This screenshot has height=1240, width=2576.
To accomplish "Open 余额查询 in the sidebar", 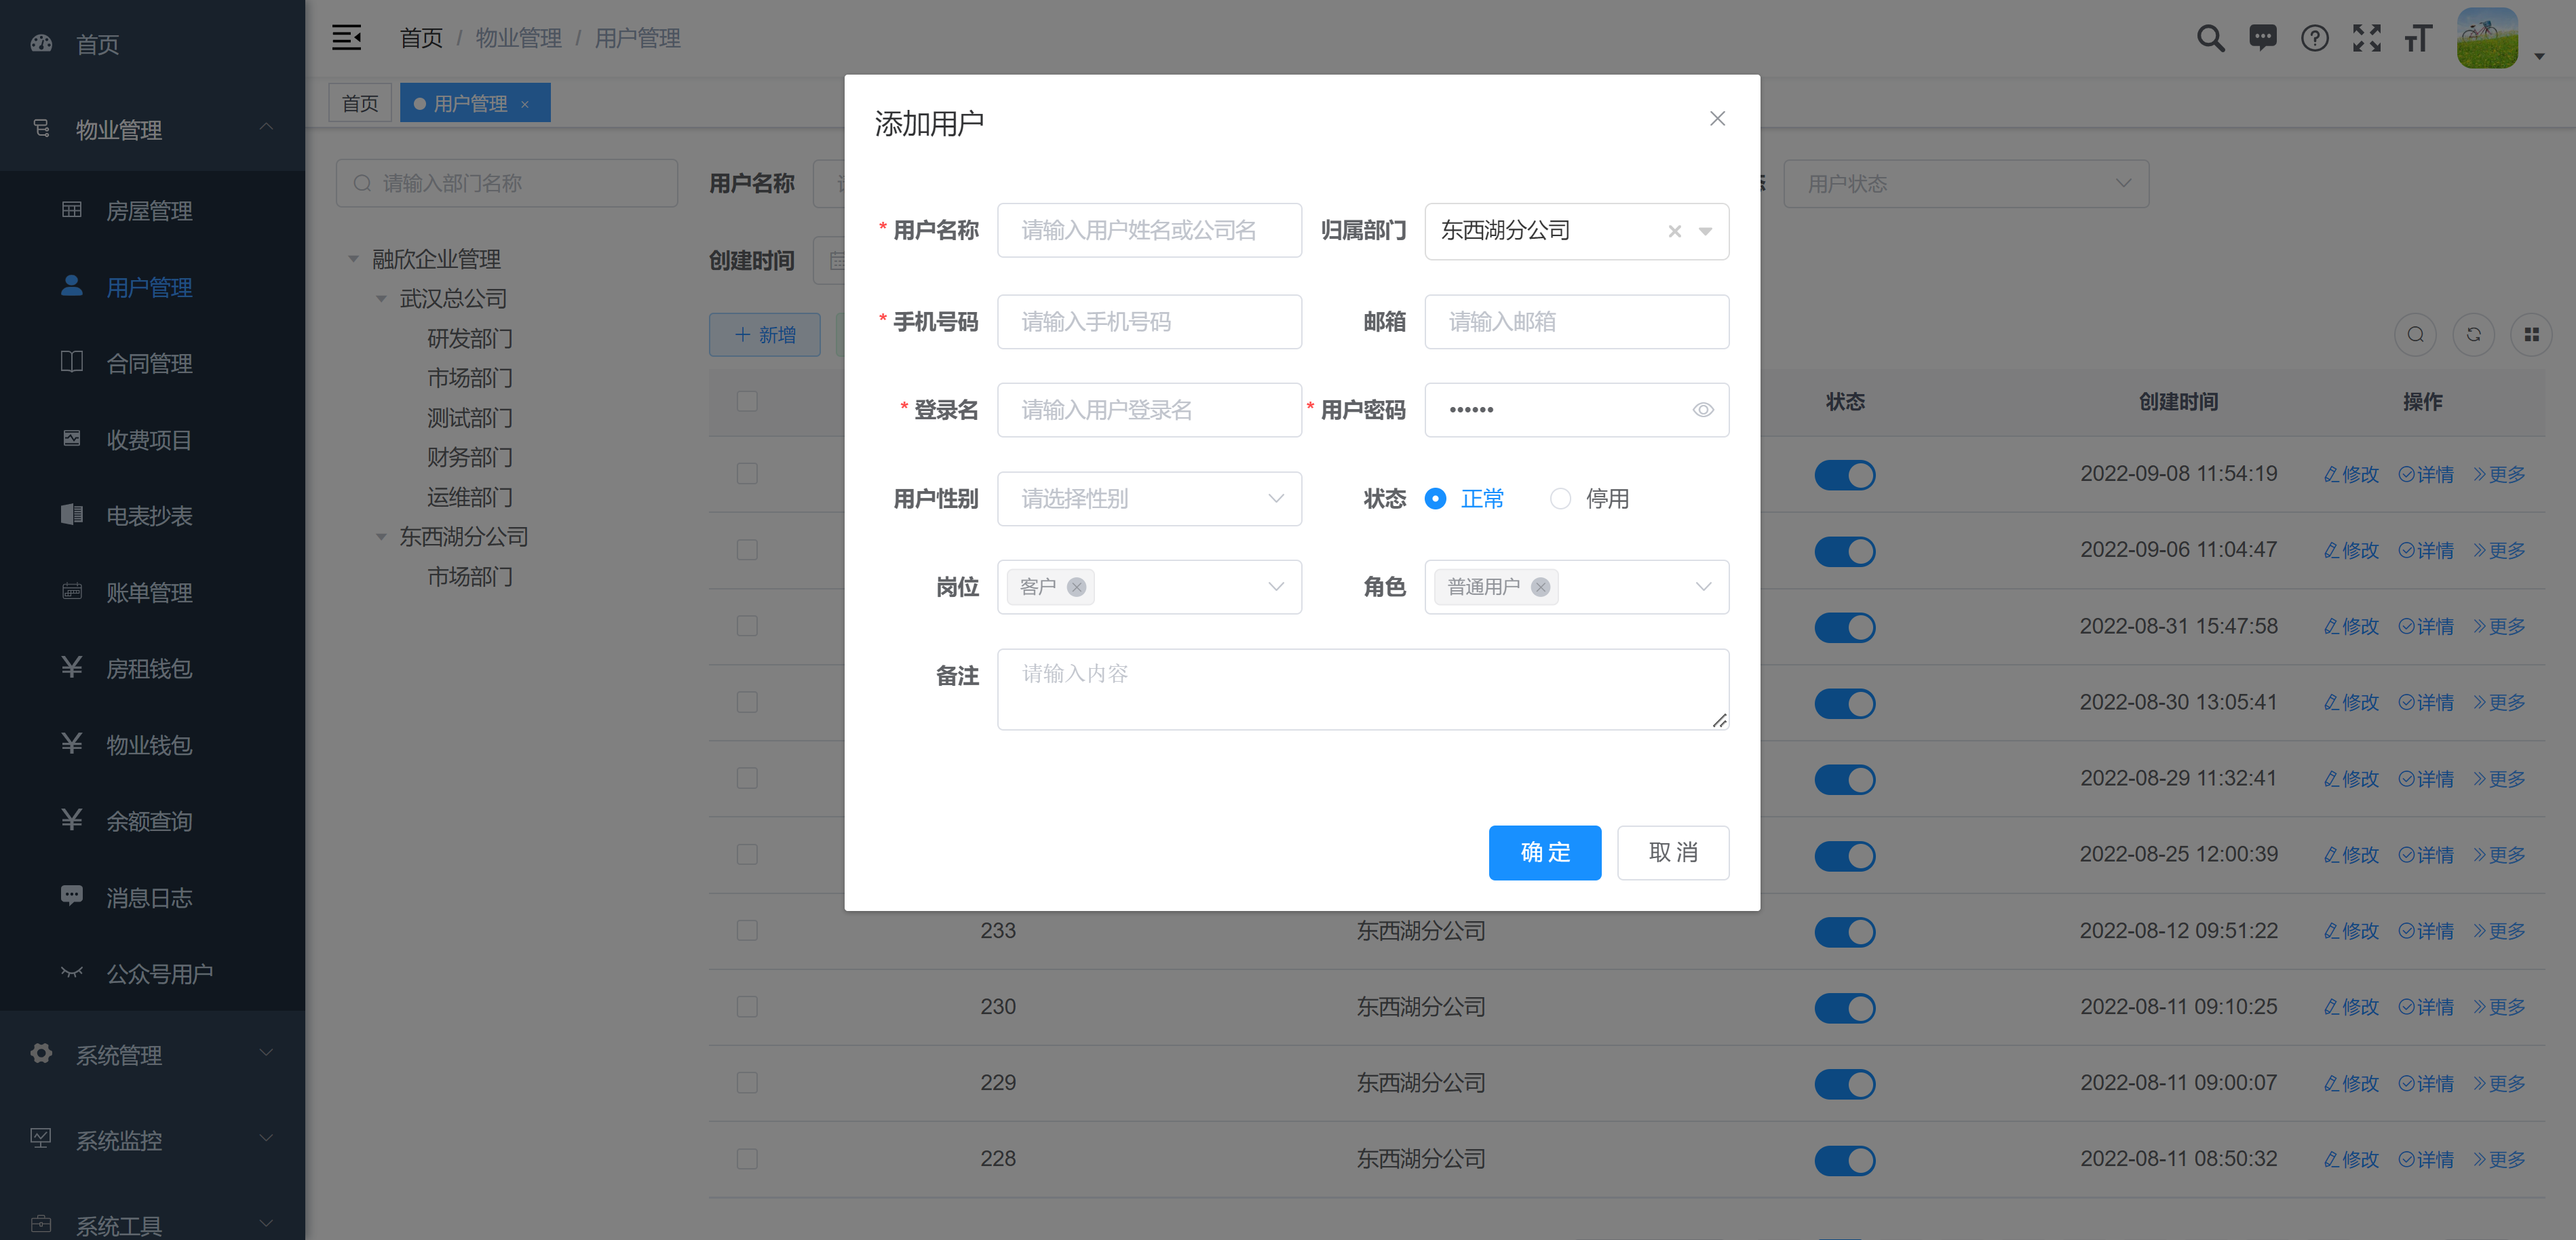I will 152,821.
